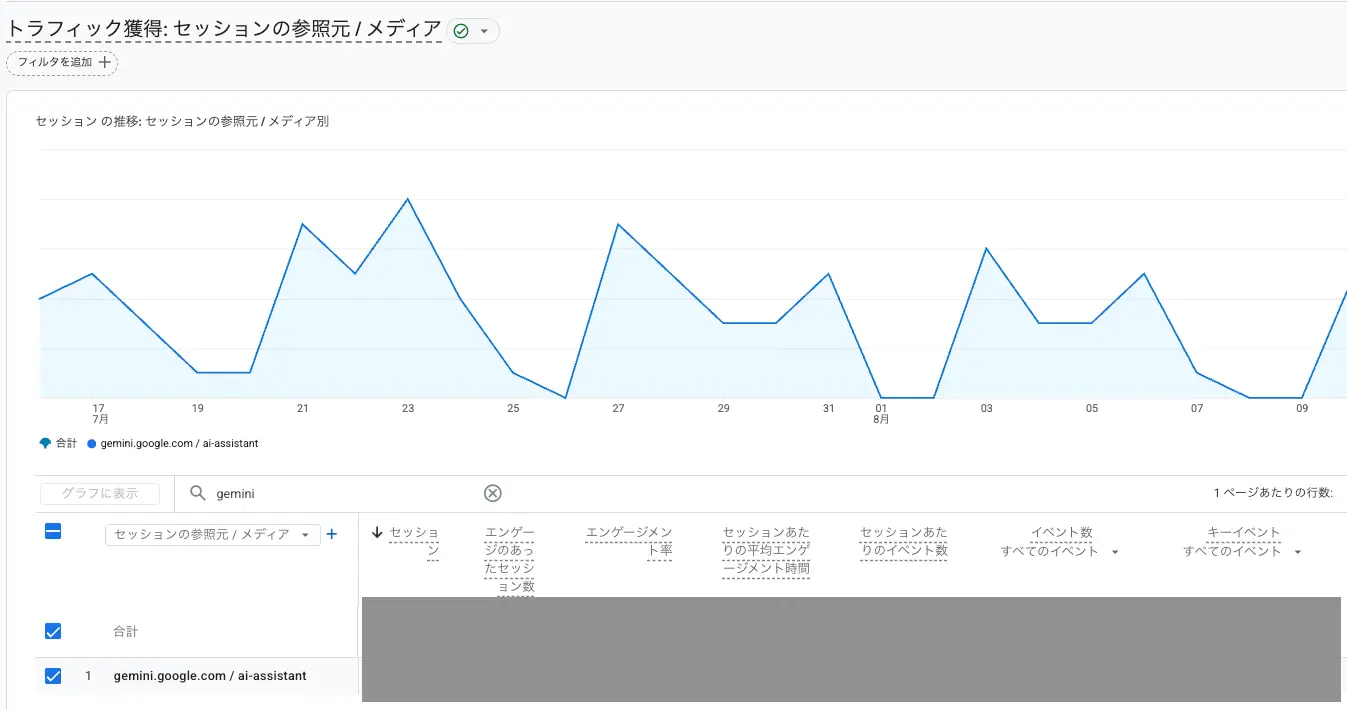The width and height of the screenshot is (1347, 710).
Task: Open the すべてのイベント dropdown under キーイベント
Action: (1243, 551)
